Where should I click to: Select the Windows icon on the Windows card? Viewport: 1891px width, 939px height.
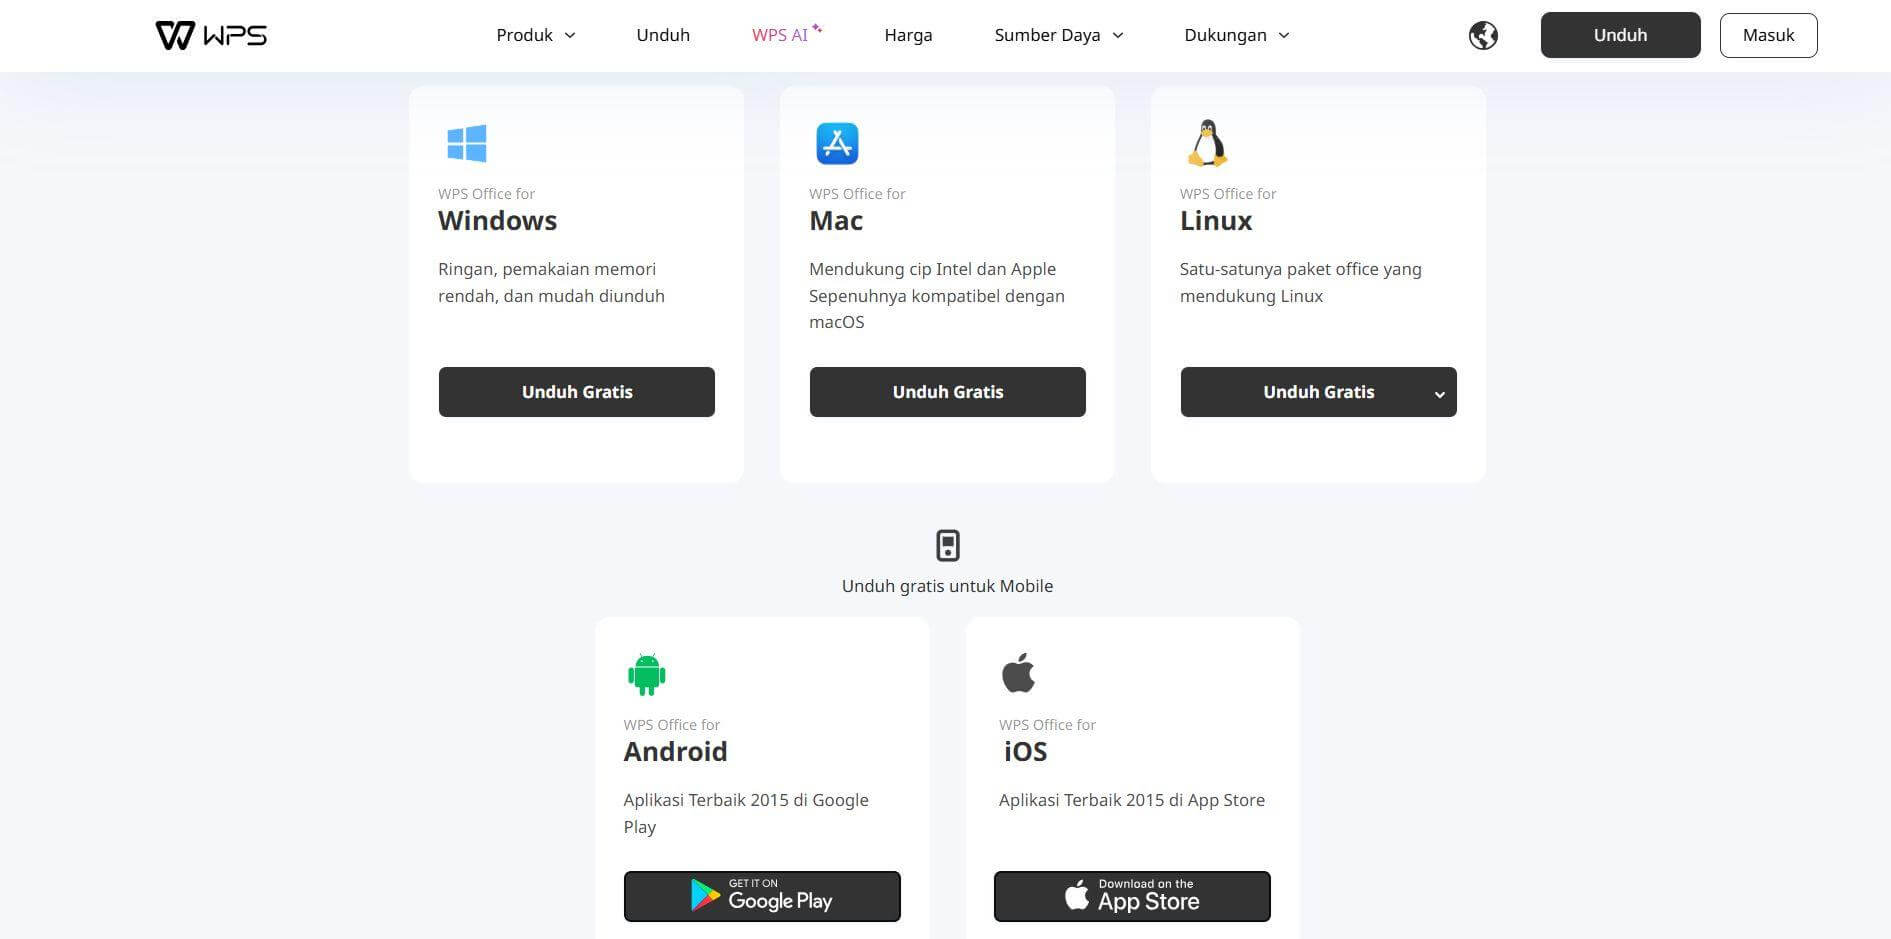(467, 143)
